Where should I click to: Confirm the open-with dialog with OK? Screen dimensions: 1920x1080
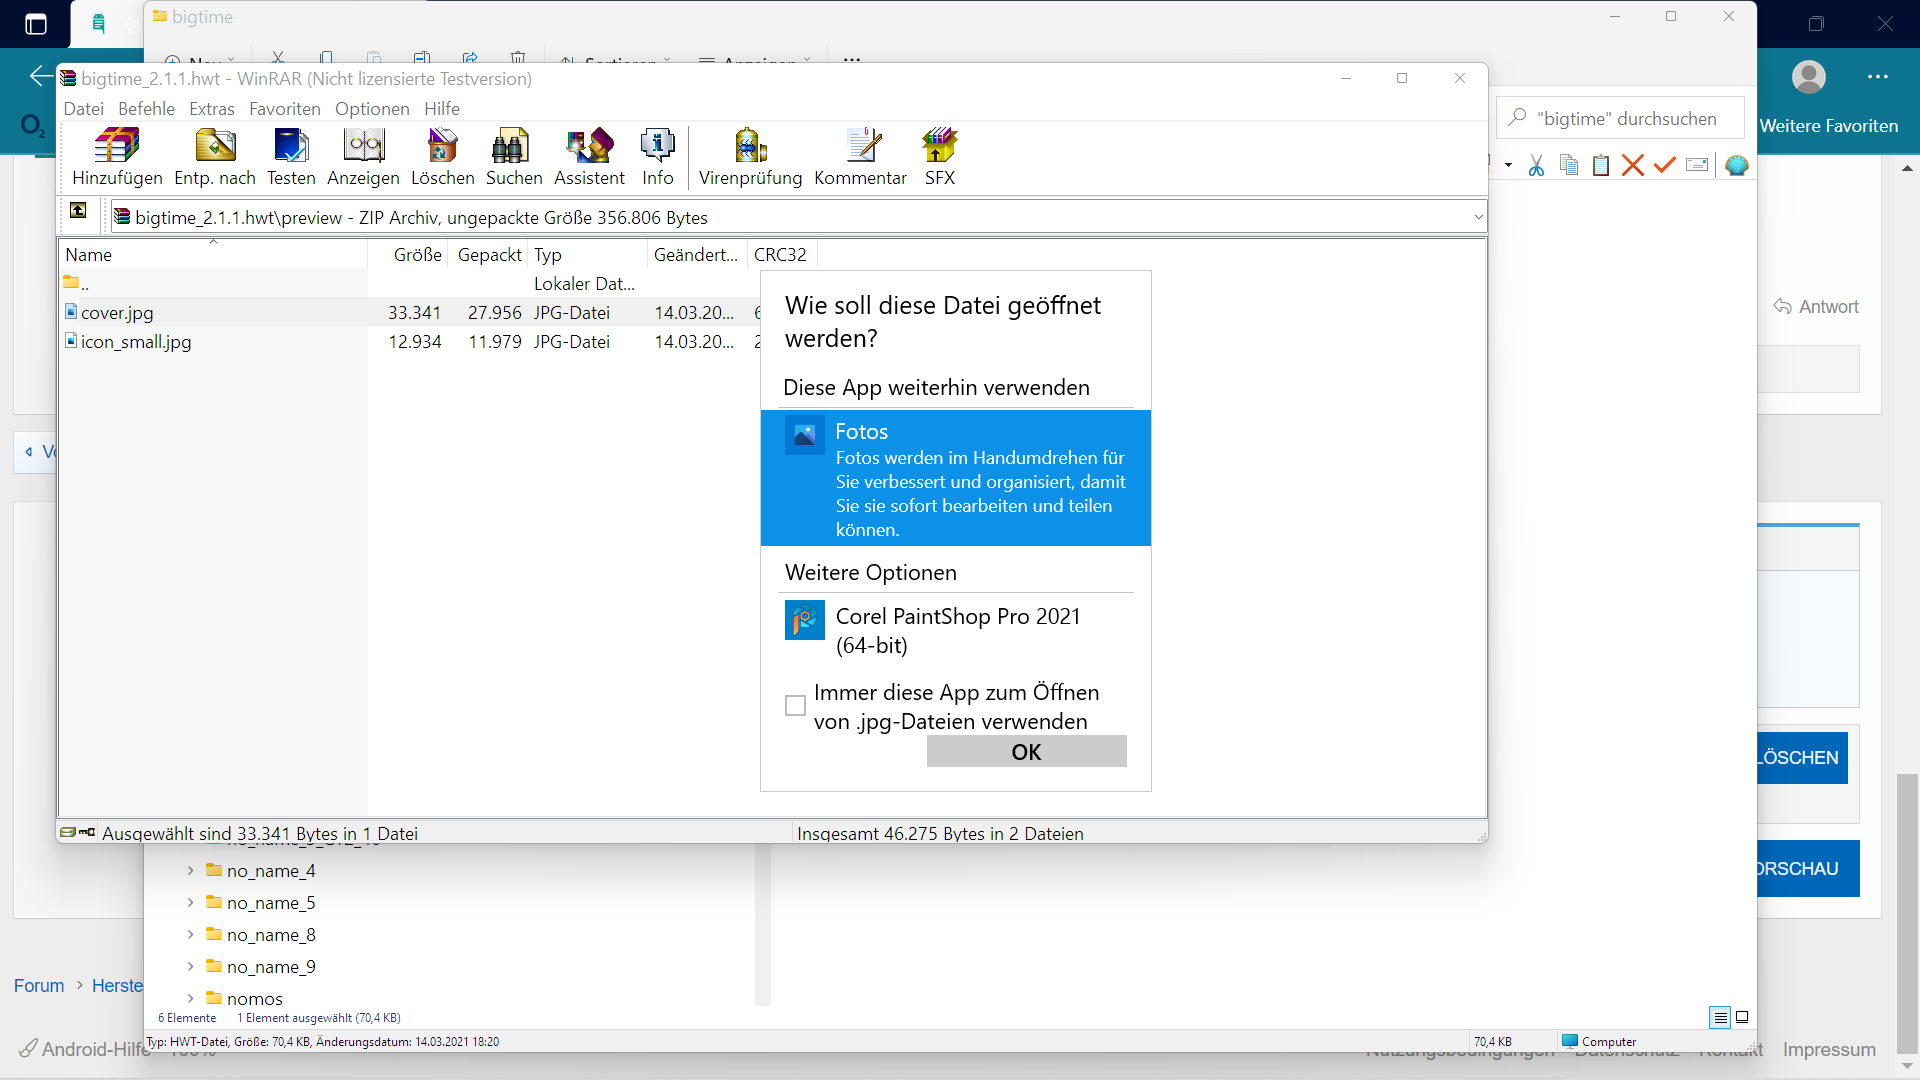(x=1026, y=752)
